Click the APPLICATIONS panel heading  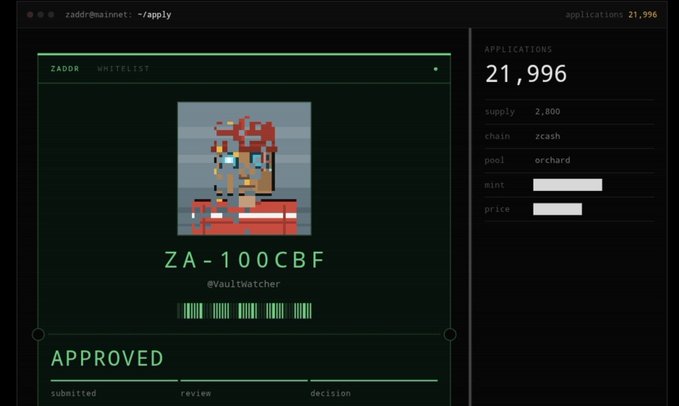pyautogui.click(x=518, y=49)
